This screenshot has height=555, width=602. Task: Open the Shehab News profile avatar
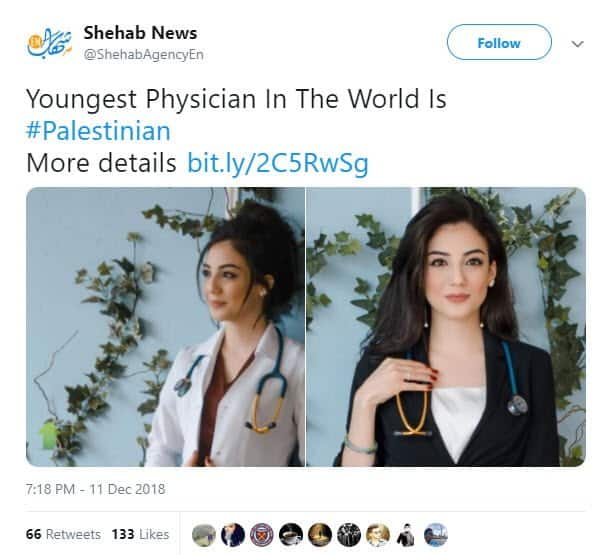pyautogui.click(x=49, y=43)
